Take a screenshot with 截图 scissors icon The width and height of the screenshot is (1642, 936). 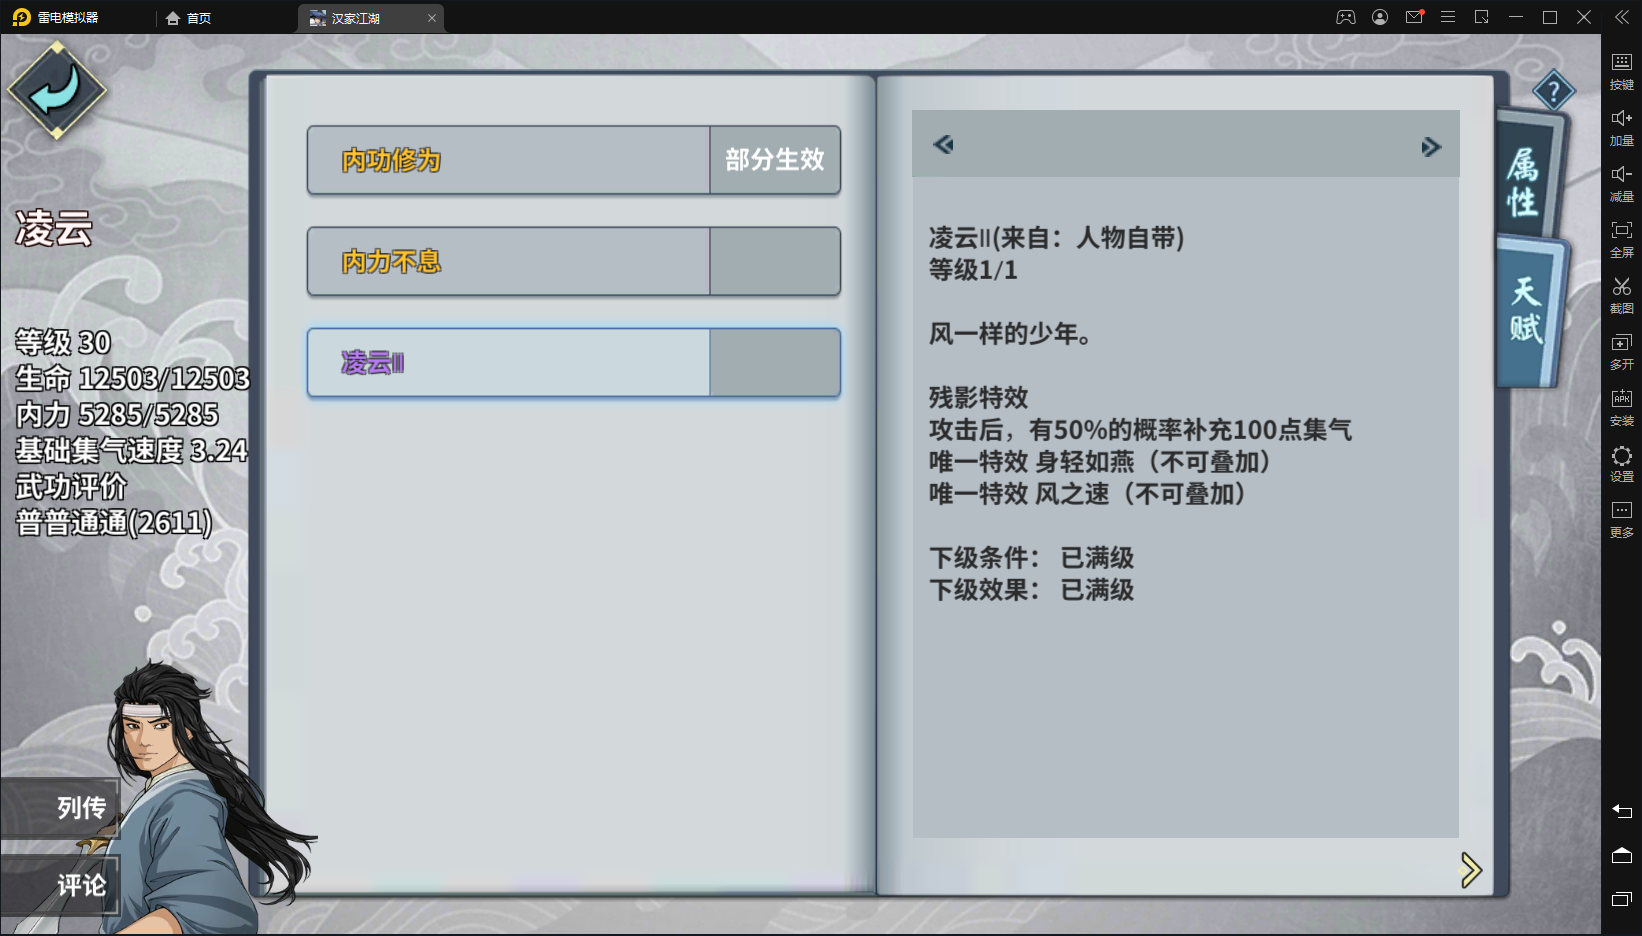[1621, 295]
